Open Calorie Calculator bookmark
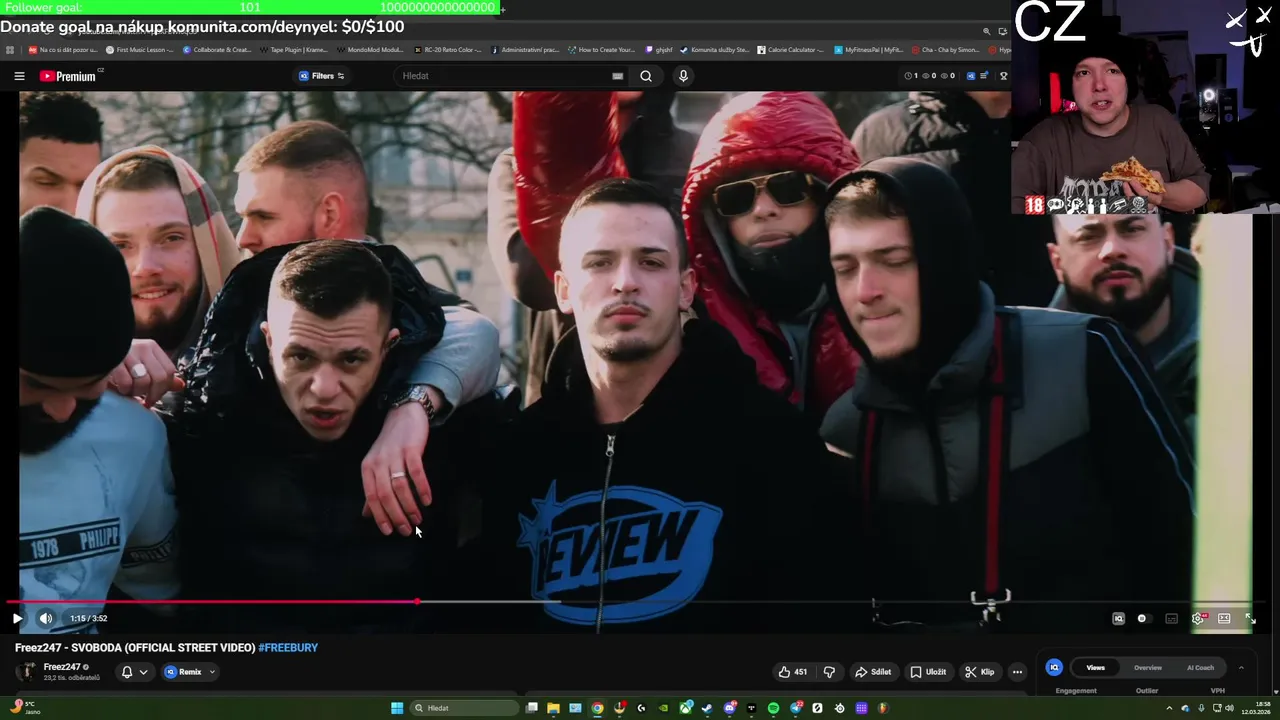 tap(791, 49)
